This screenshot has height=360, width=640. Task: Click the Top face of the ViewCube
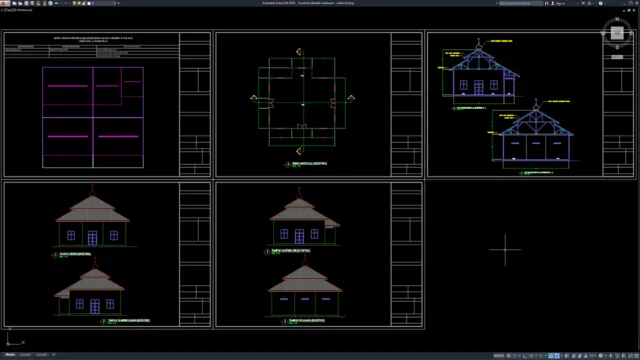click(x=617, y=33)
